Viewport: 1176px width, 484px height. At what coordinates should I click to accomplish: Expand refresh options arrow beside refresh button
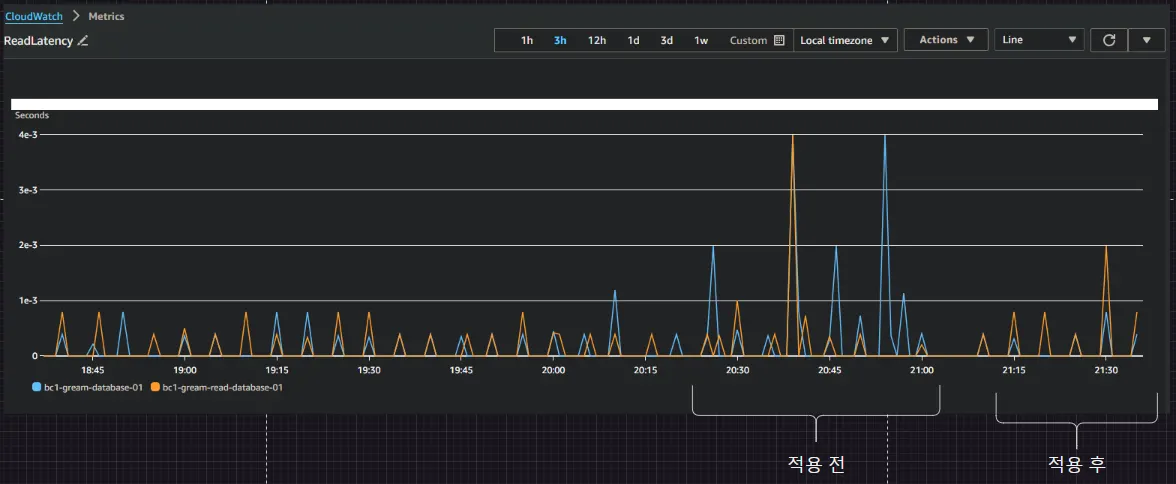coord(1145,40)
